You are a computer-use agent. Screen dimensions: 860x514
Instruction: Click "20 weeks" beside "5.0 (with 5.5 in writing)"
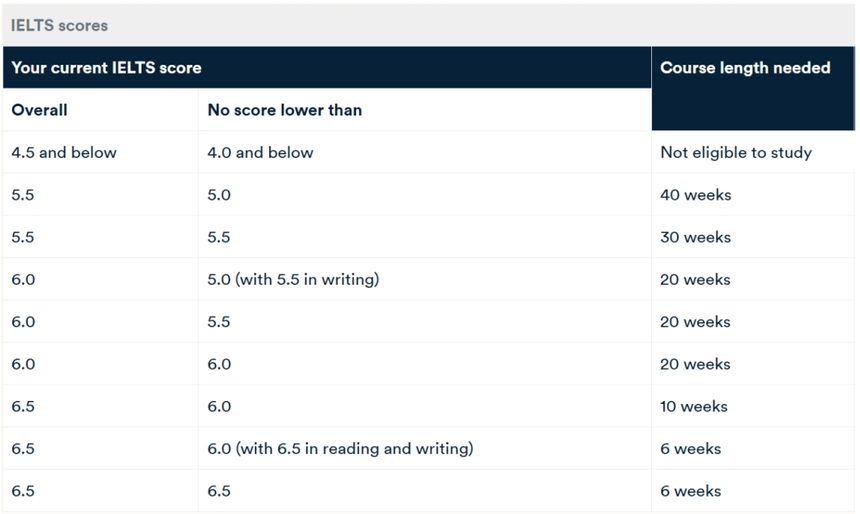click(695, 280)
